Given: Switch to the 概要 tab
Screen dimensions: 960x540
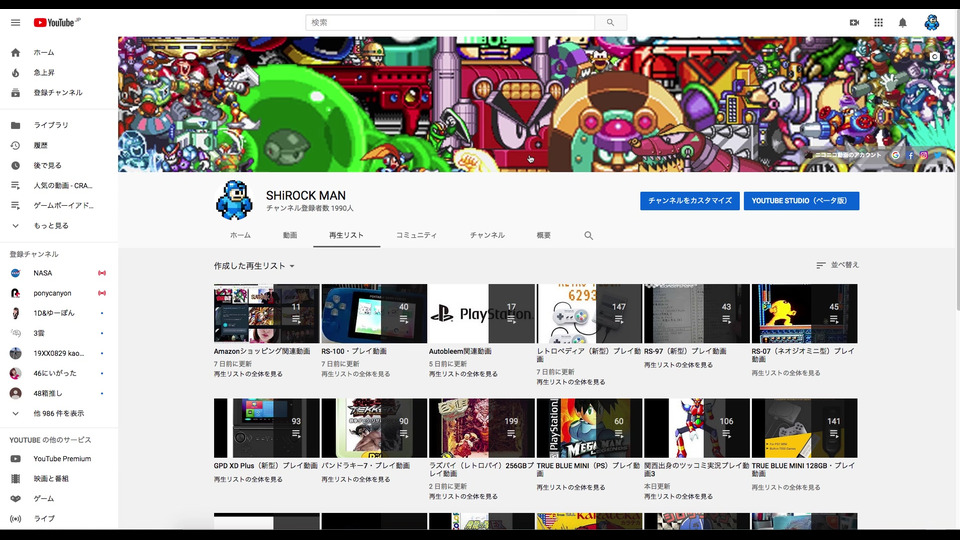Looking at the screenshot, I should (544, 236).
